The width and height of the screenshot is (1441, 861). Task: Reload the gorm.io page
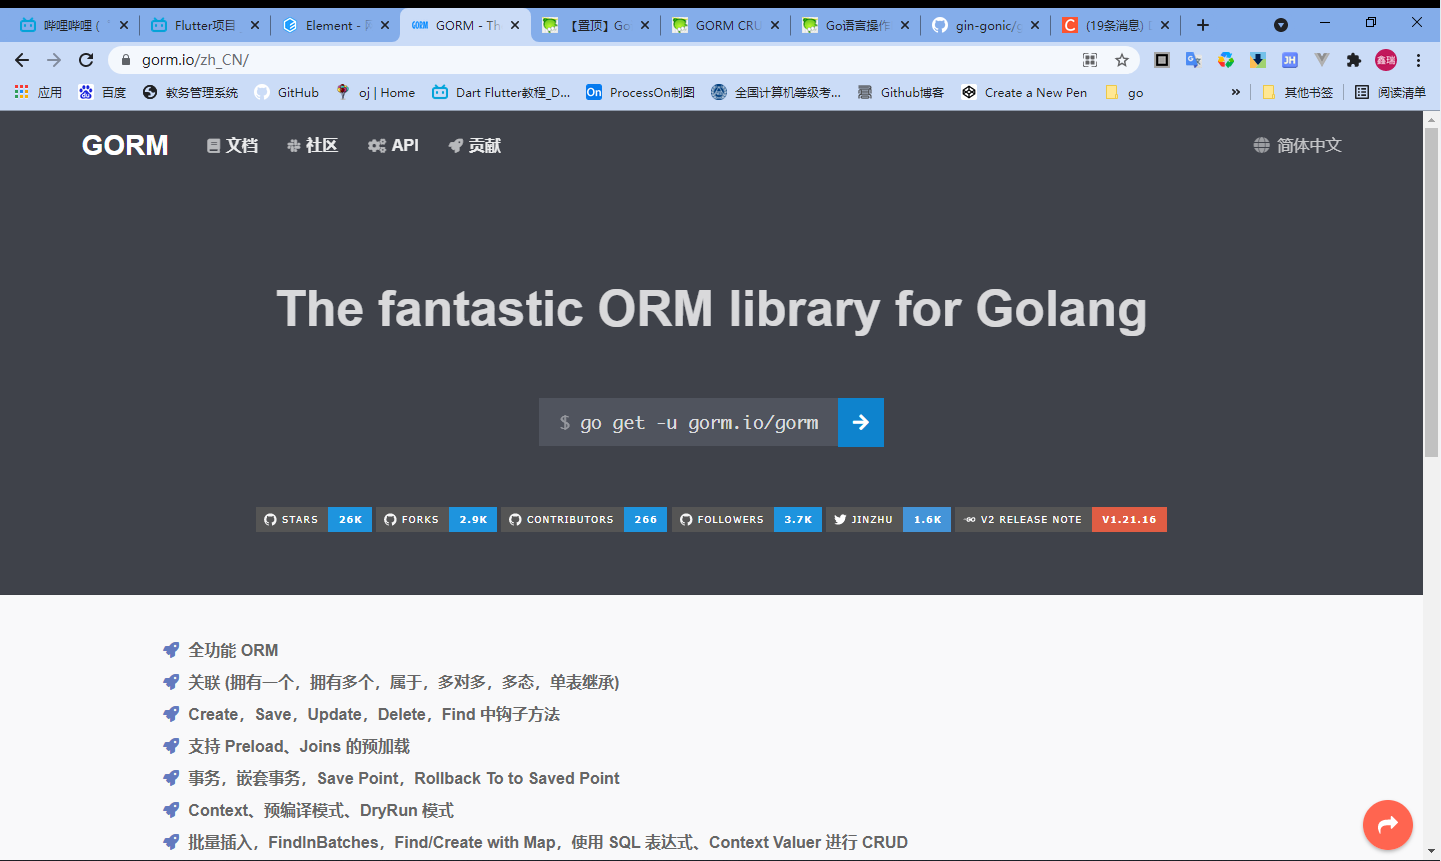[x=86, y=60]
